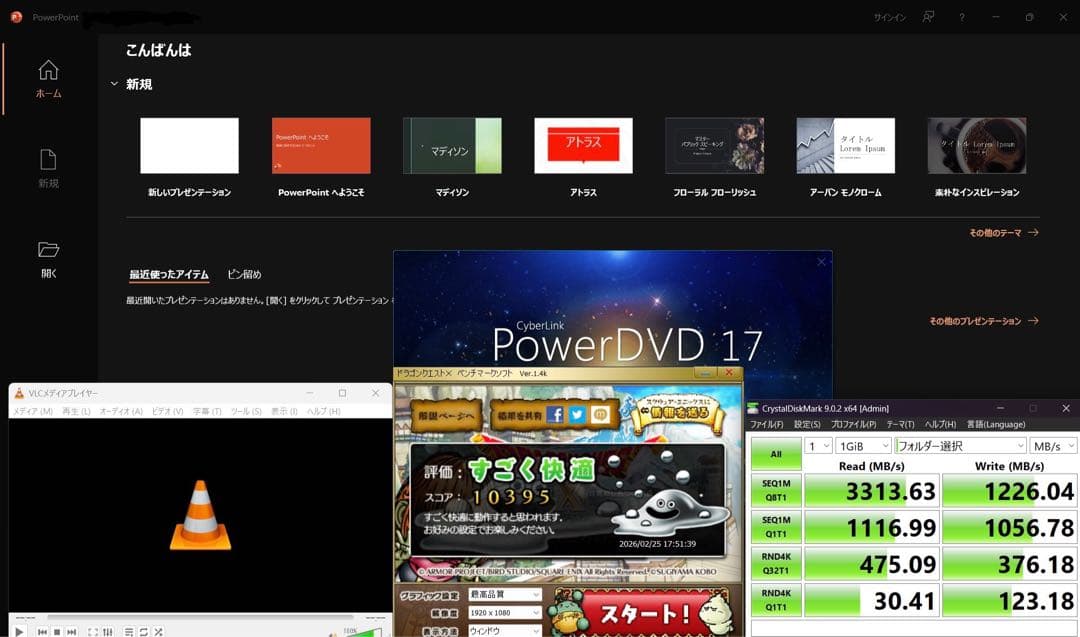This screenshot has height=637, width=1080.
Task: Open the 表示方法 ウィンドウ dropdown
Action: (505, 630)
